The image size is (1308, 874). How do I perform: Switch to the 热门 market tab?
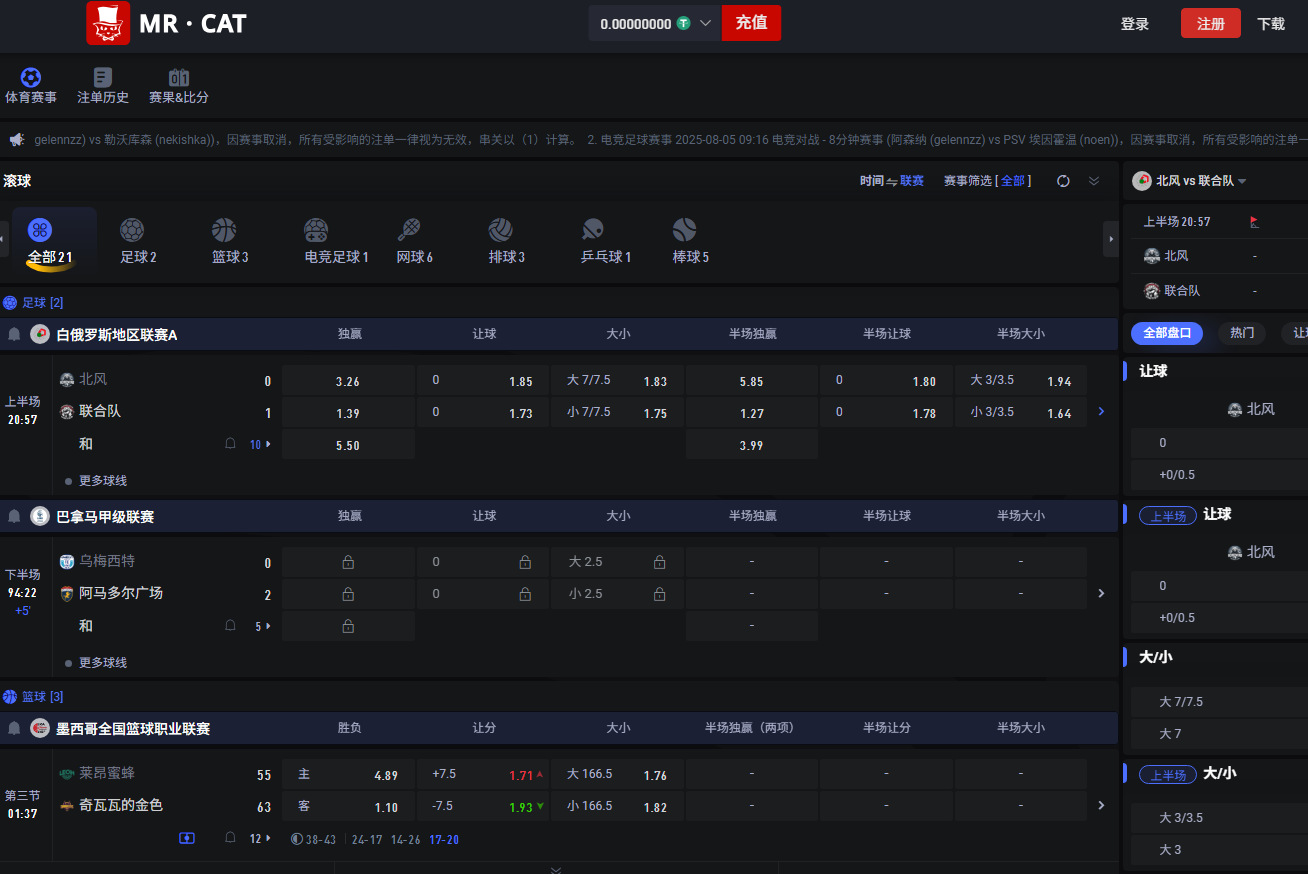(x=1242, y=333)
